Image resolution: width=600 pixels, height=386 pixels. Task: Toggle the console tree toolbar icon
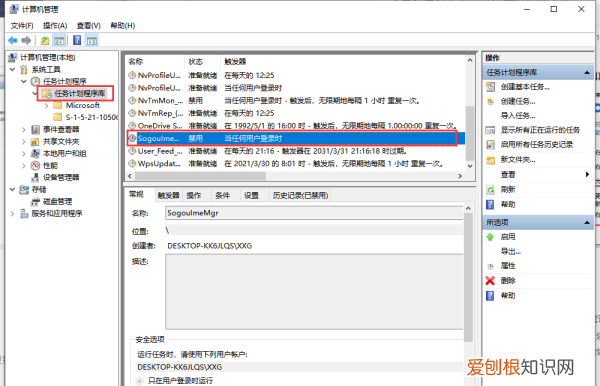(x=59, y=40)
